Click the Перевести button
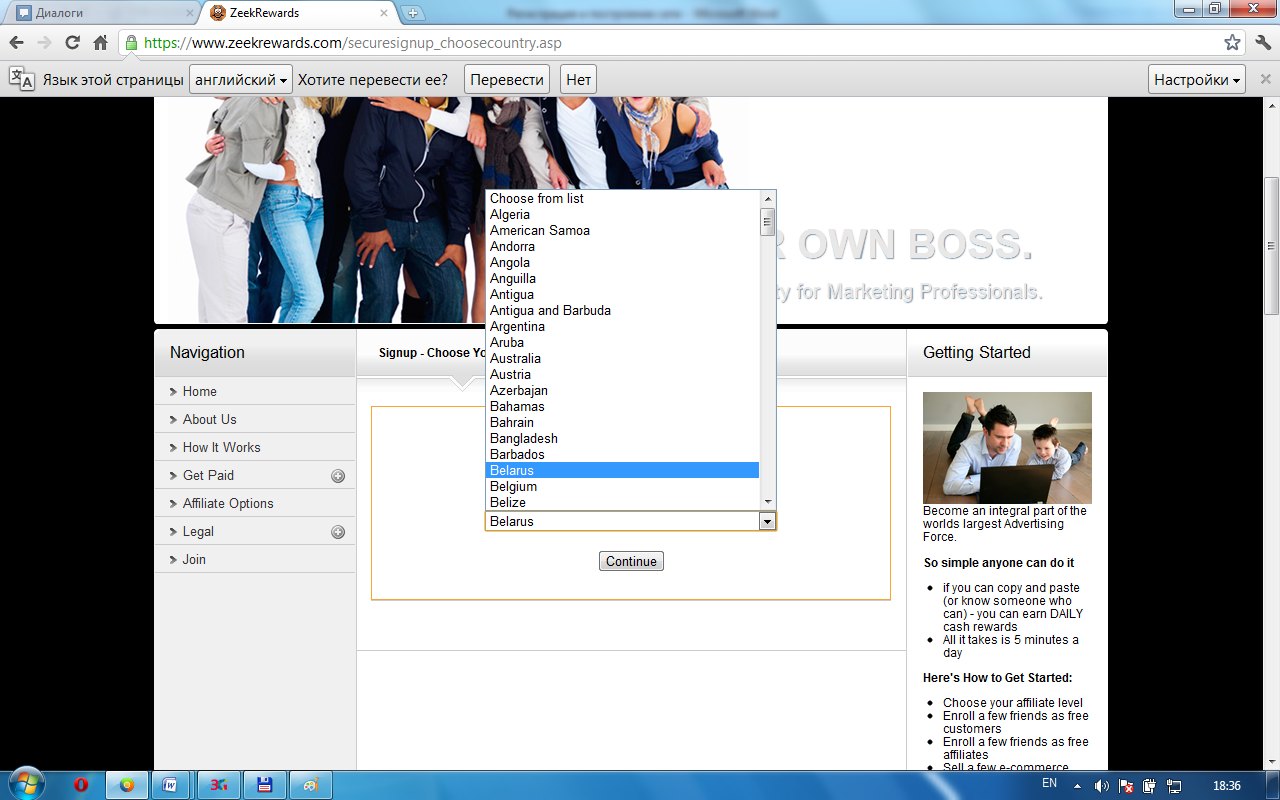1280x800 pixels. [508, 79]
